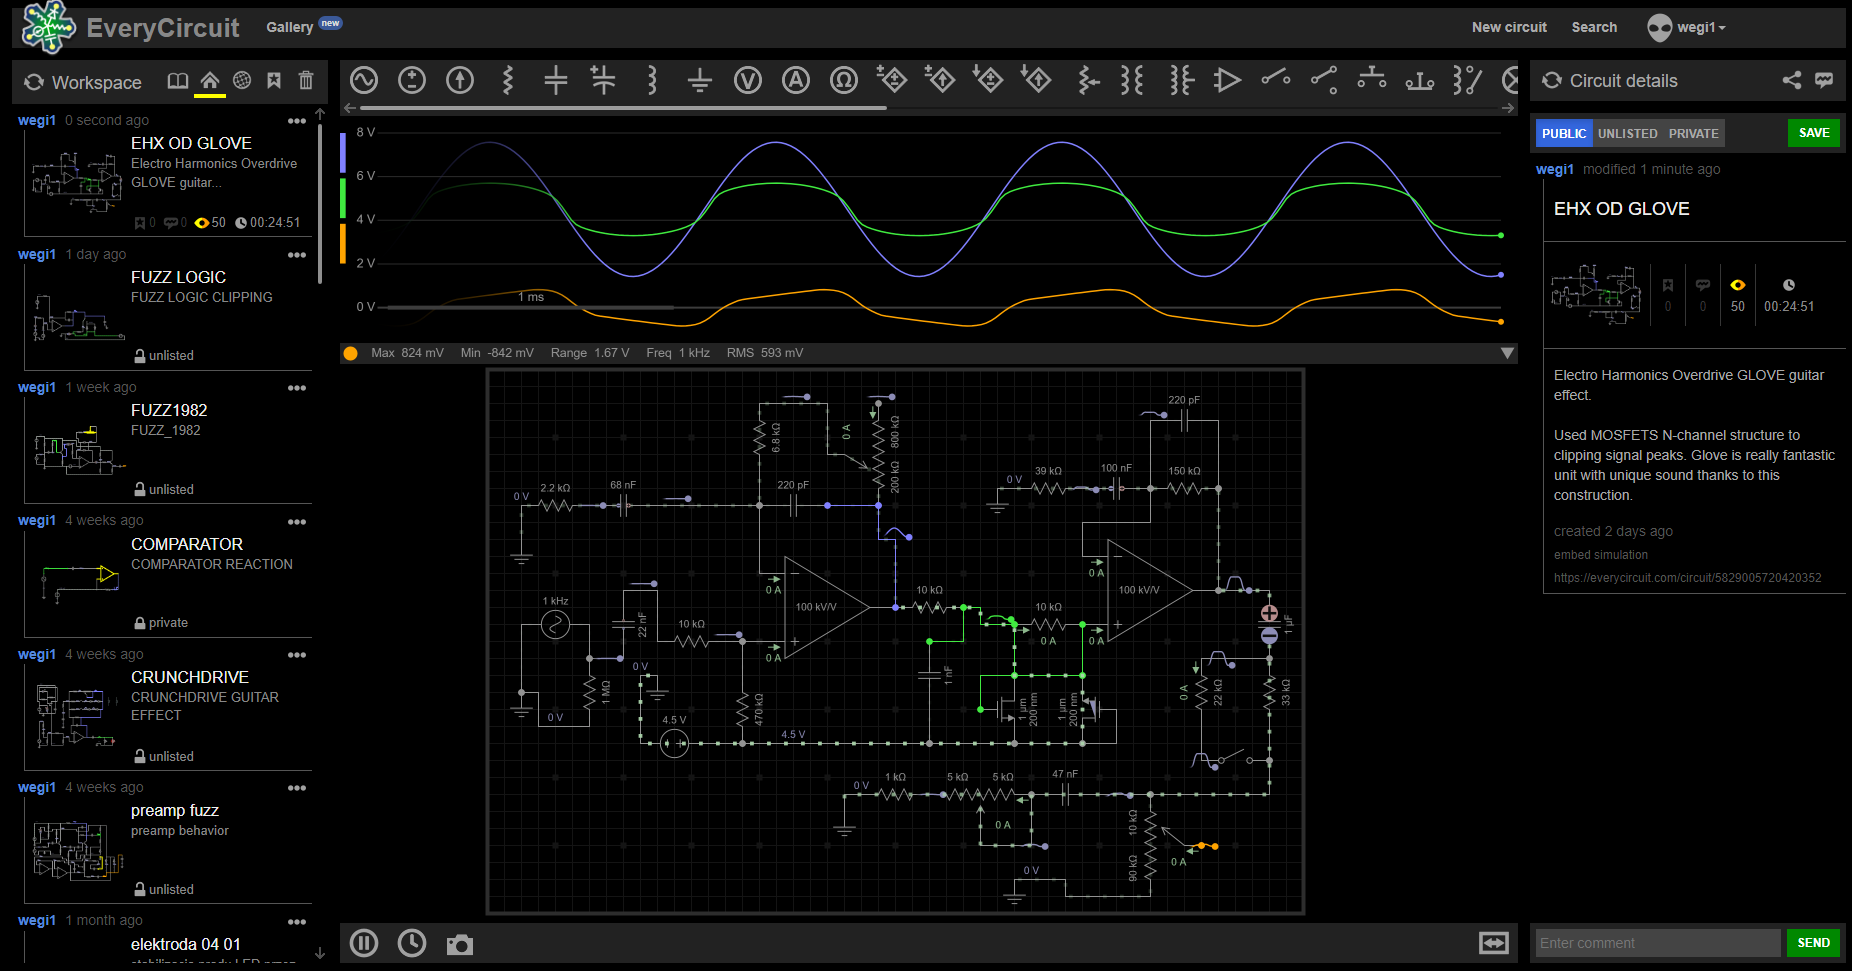Image resolution: width=1852 pixels, height=971 pixels.
Task: Add a polarized capacitor component
Action: click(603, 80)
